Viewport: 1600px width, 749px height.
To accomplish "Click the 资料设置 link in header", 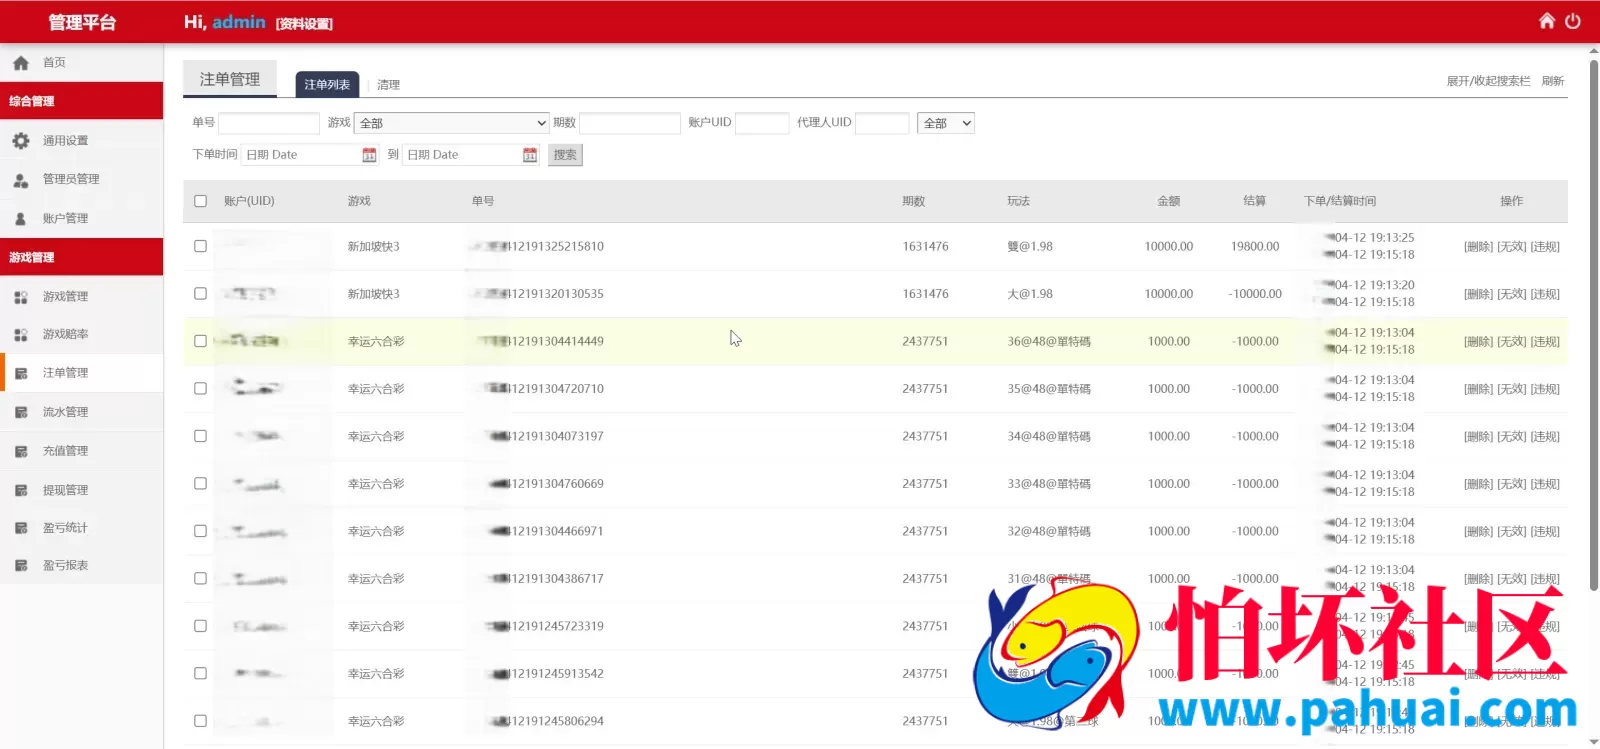I will coord(304,24).
